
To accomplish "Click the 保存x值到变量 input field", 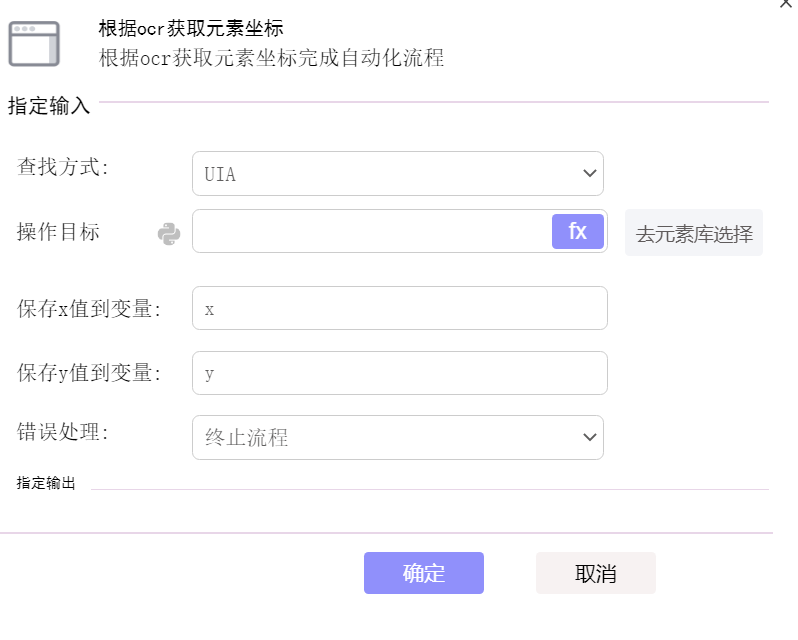I will tap(400, 308).
